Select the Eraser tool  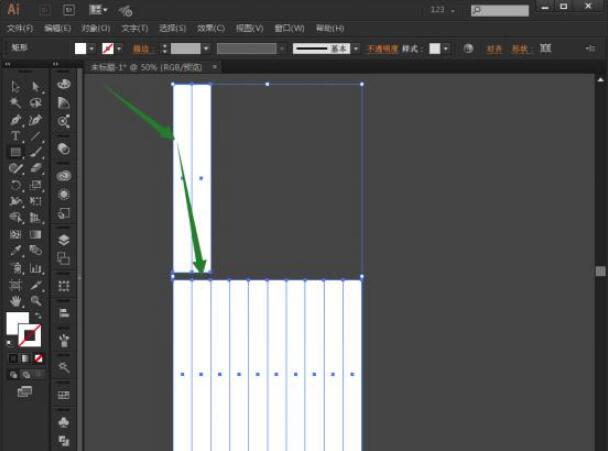[x=36, y=168]
